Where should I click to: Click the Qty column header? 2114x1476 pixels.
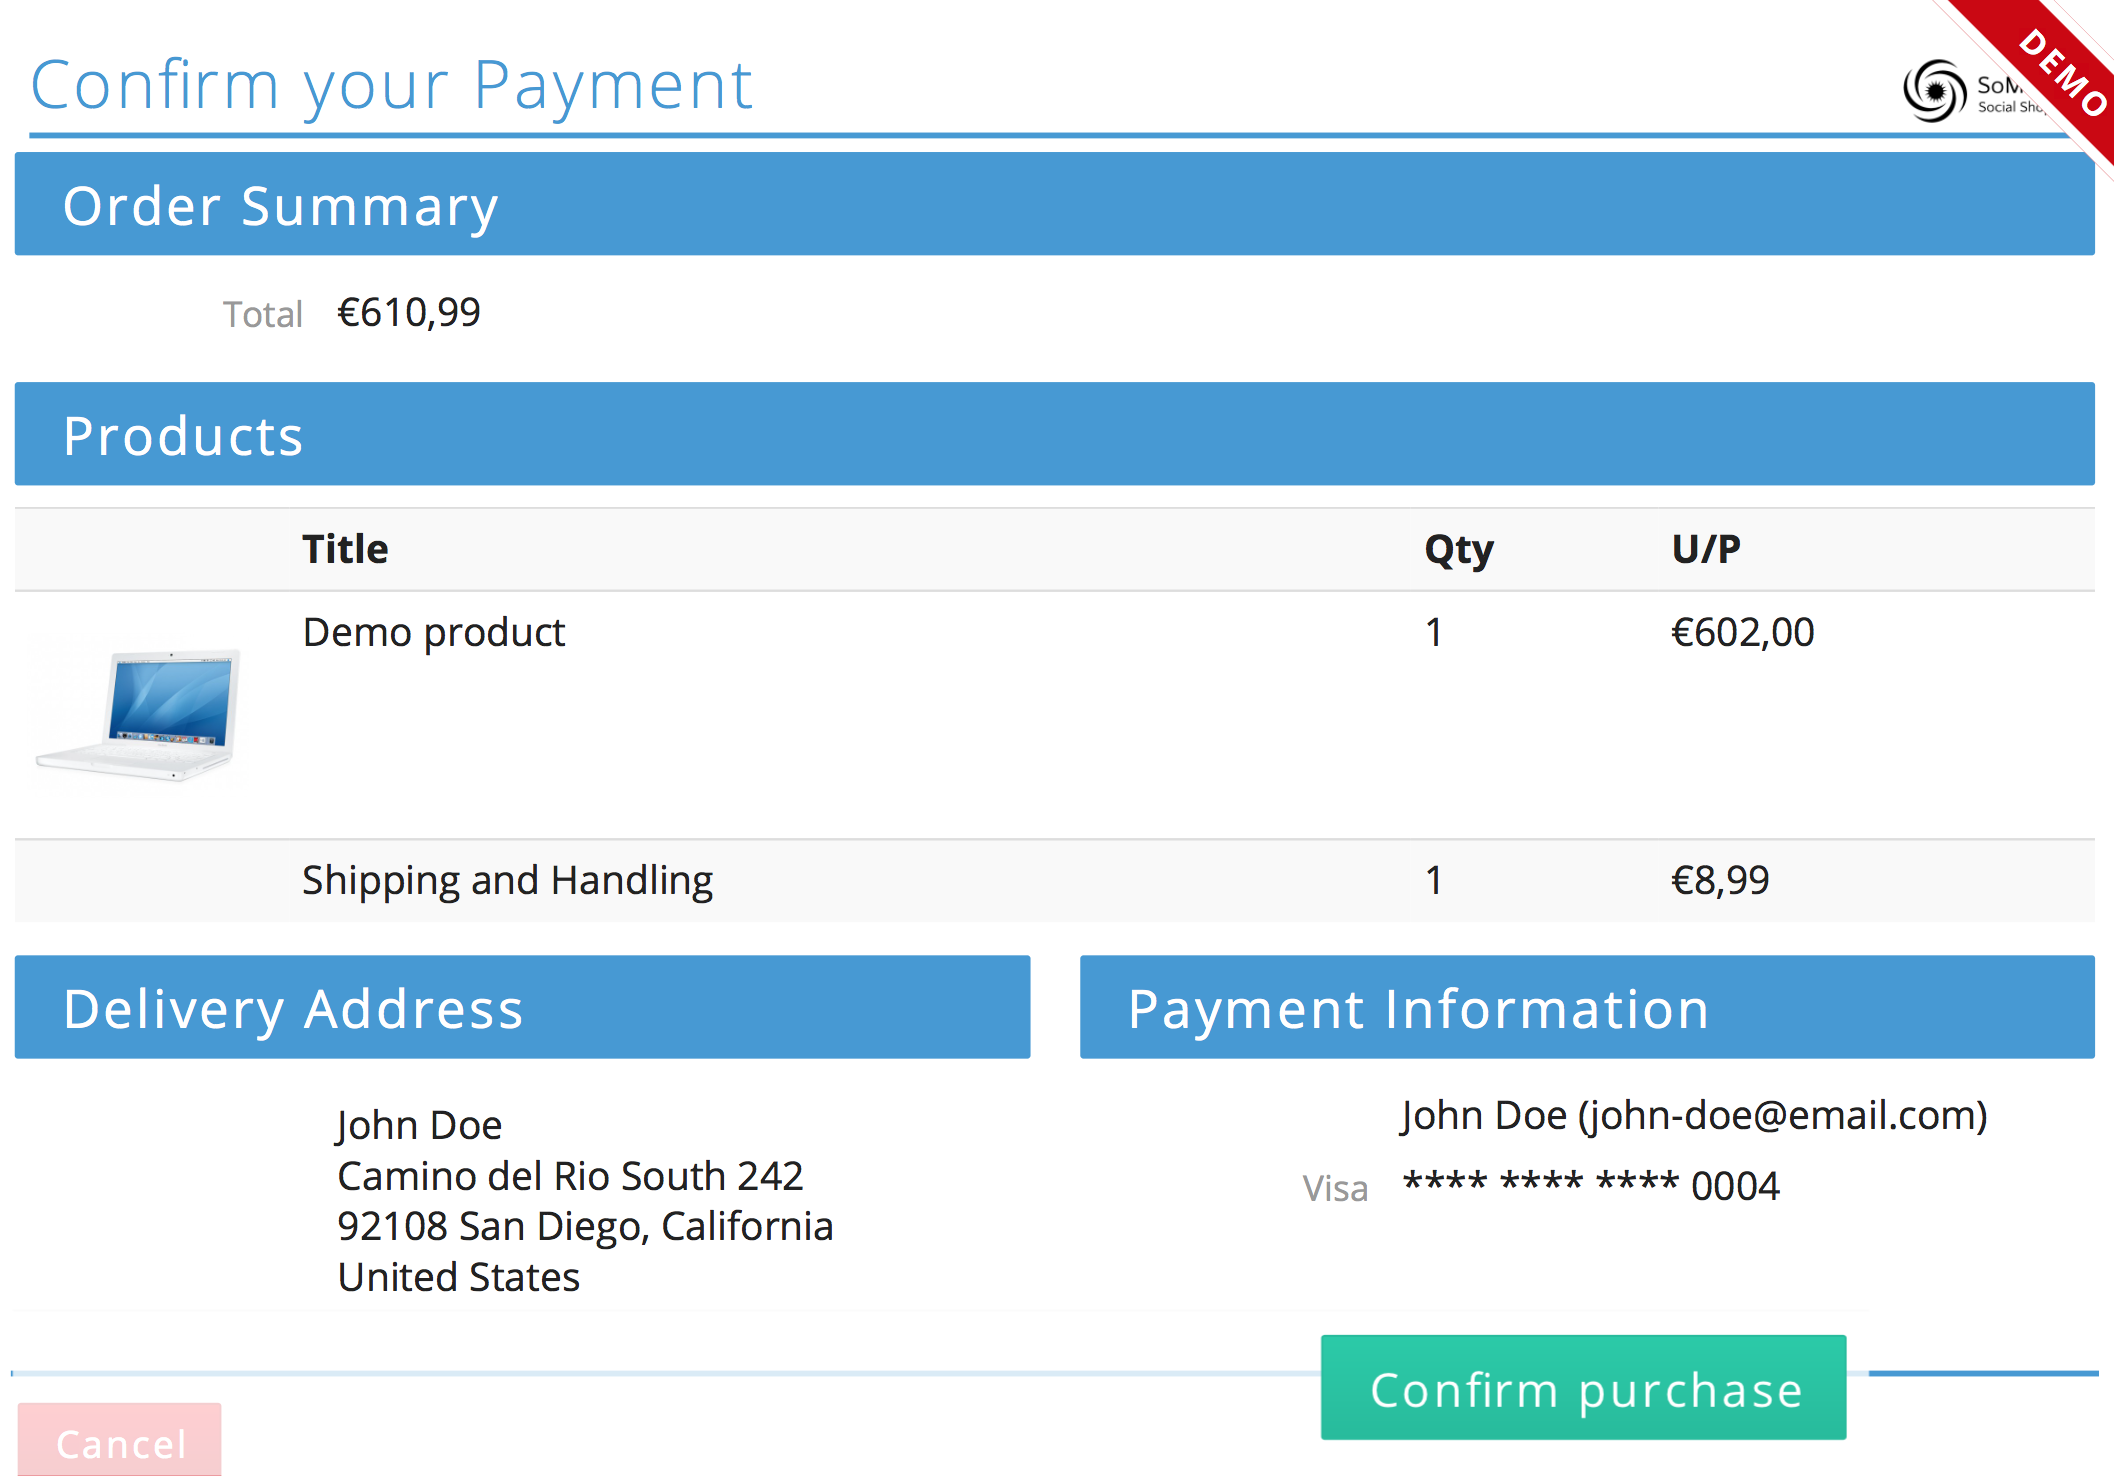coord(1459,549)
